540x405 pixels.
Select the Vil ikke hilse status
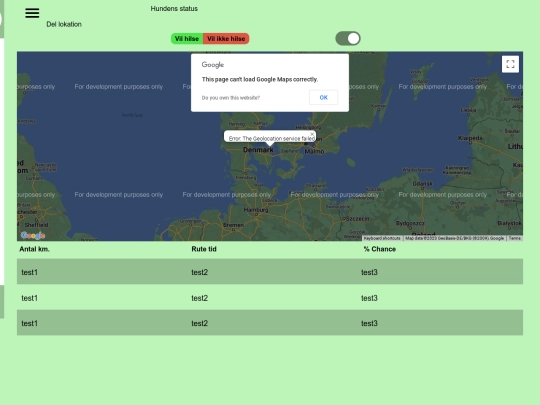(226, 39)
